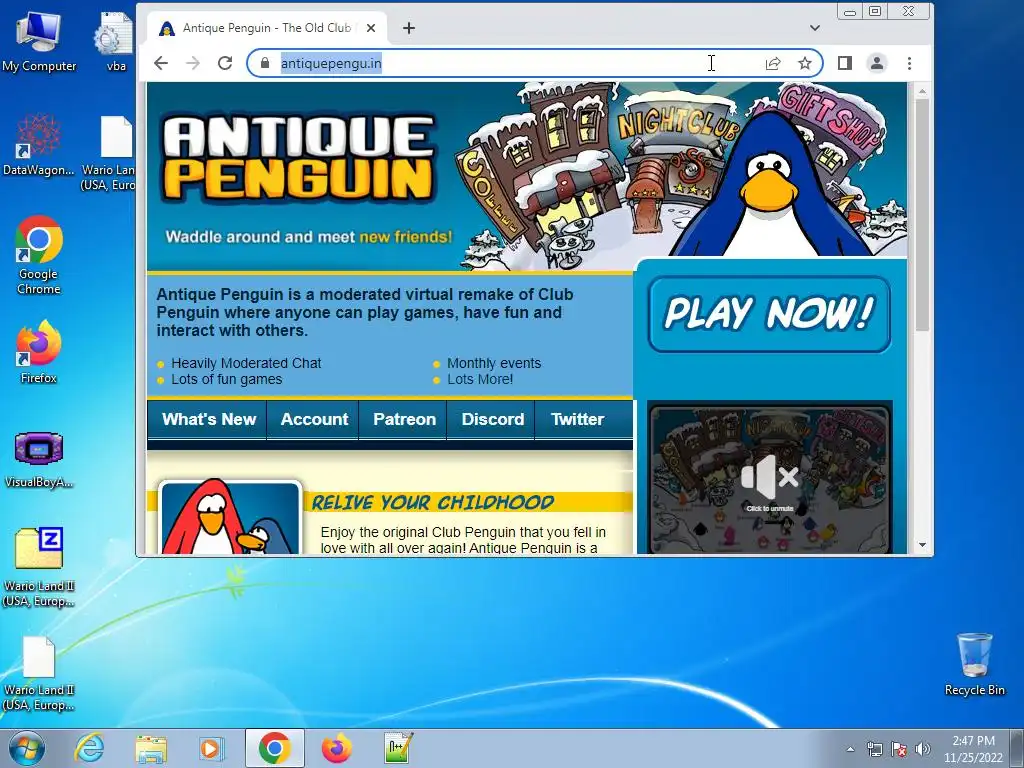
Task: Select the bottom Wario Land II file icon
Action: [39, 674]
